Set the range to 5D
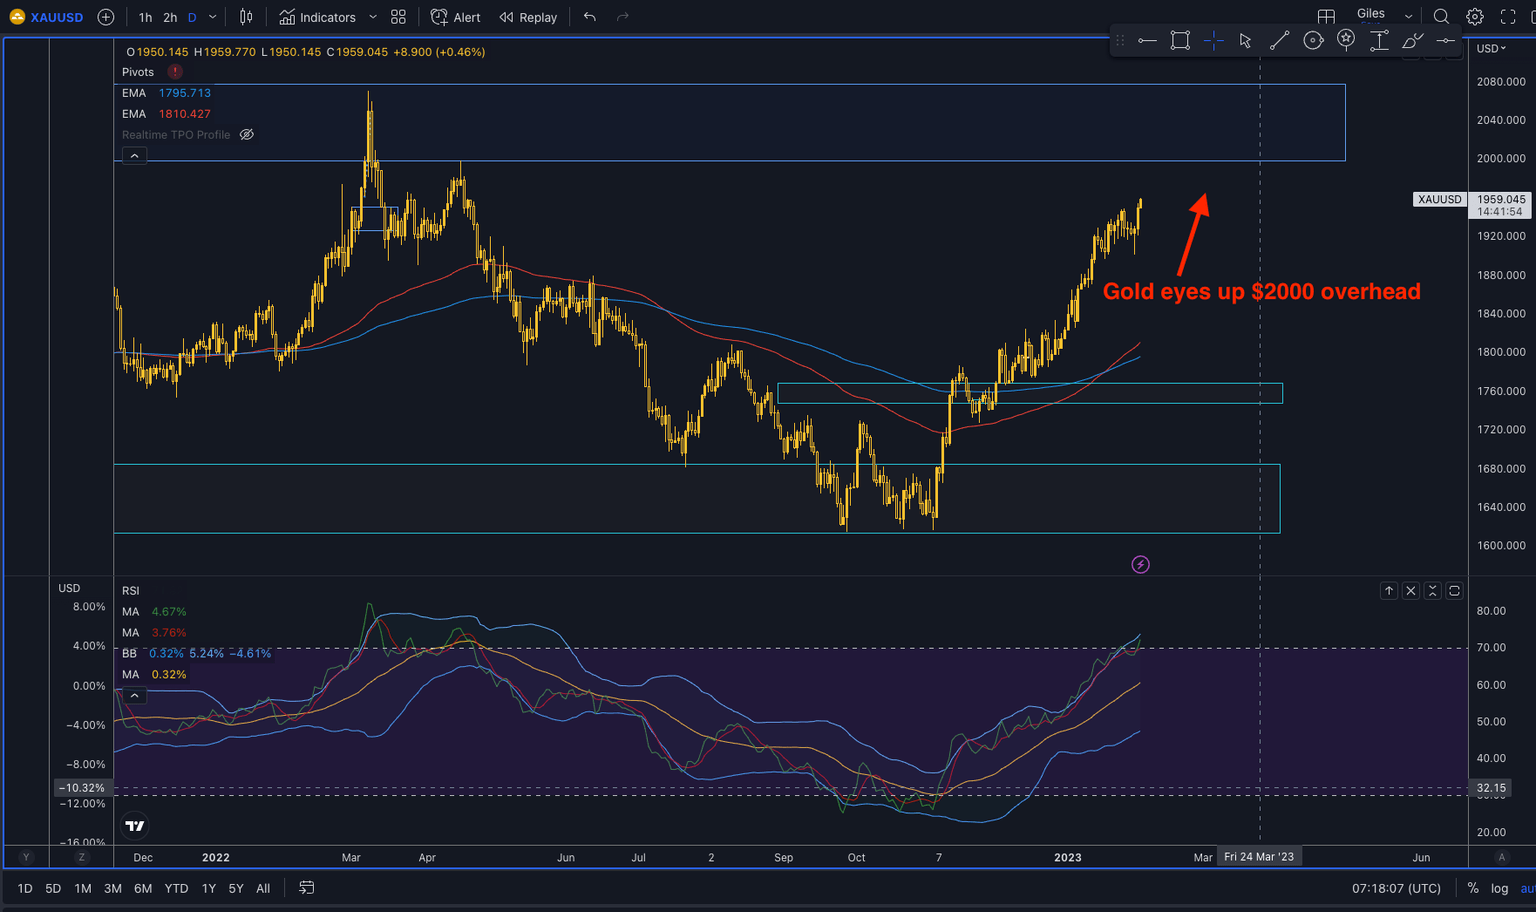 (53, 888)
